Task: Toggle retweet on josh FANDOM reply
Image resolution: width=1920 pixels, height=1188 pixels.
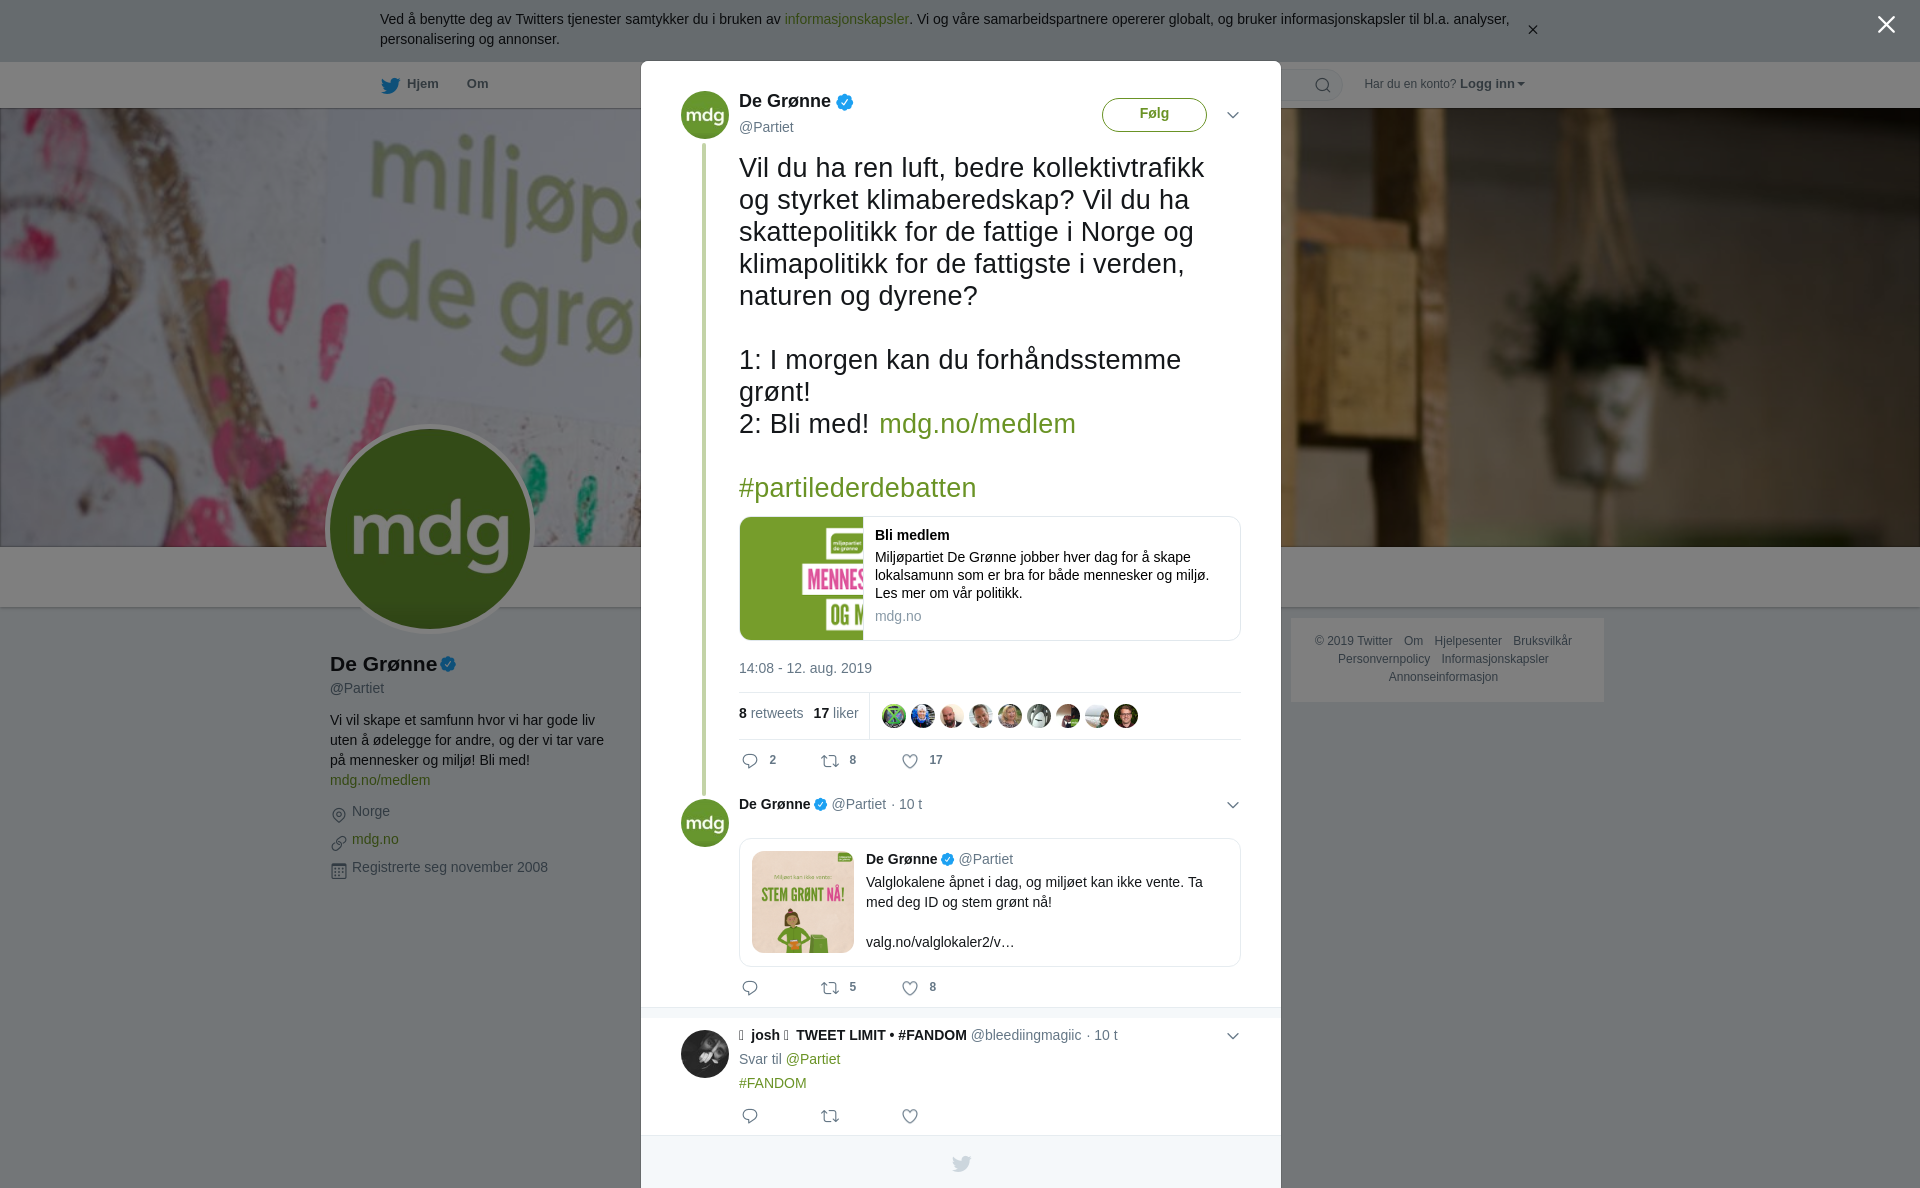Action: point(830,1116)
